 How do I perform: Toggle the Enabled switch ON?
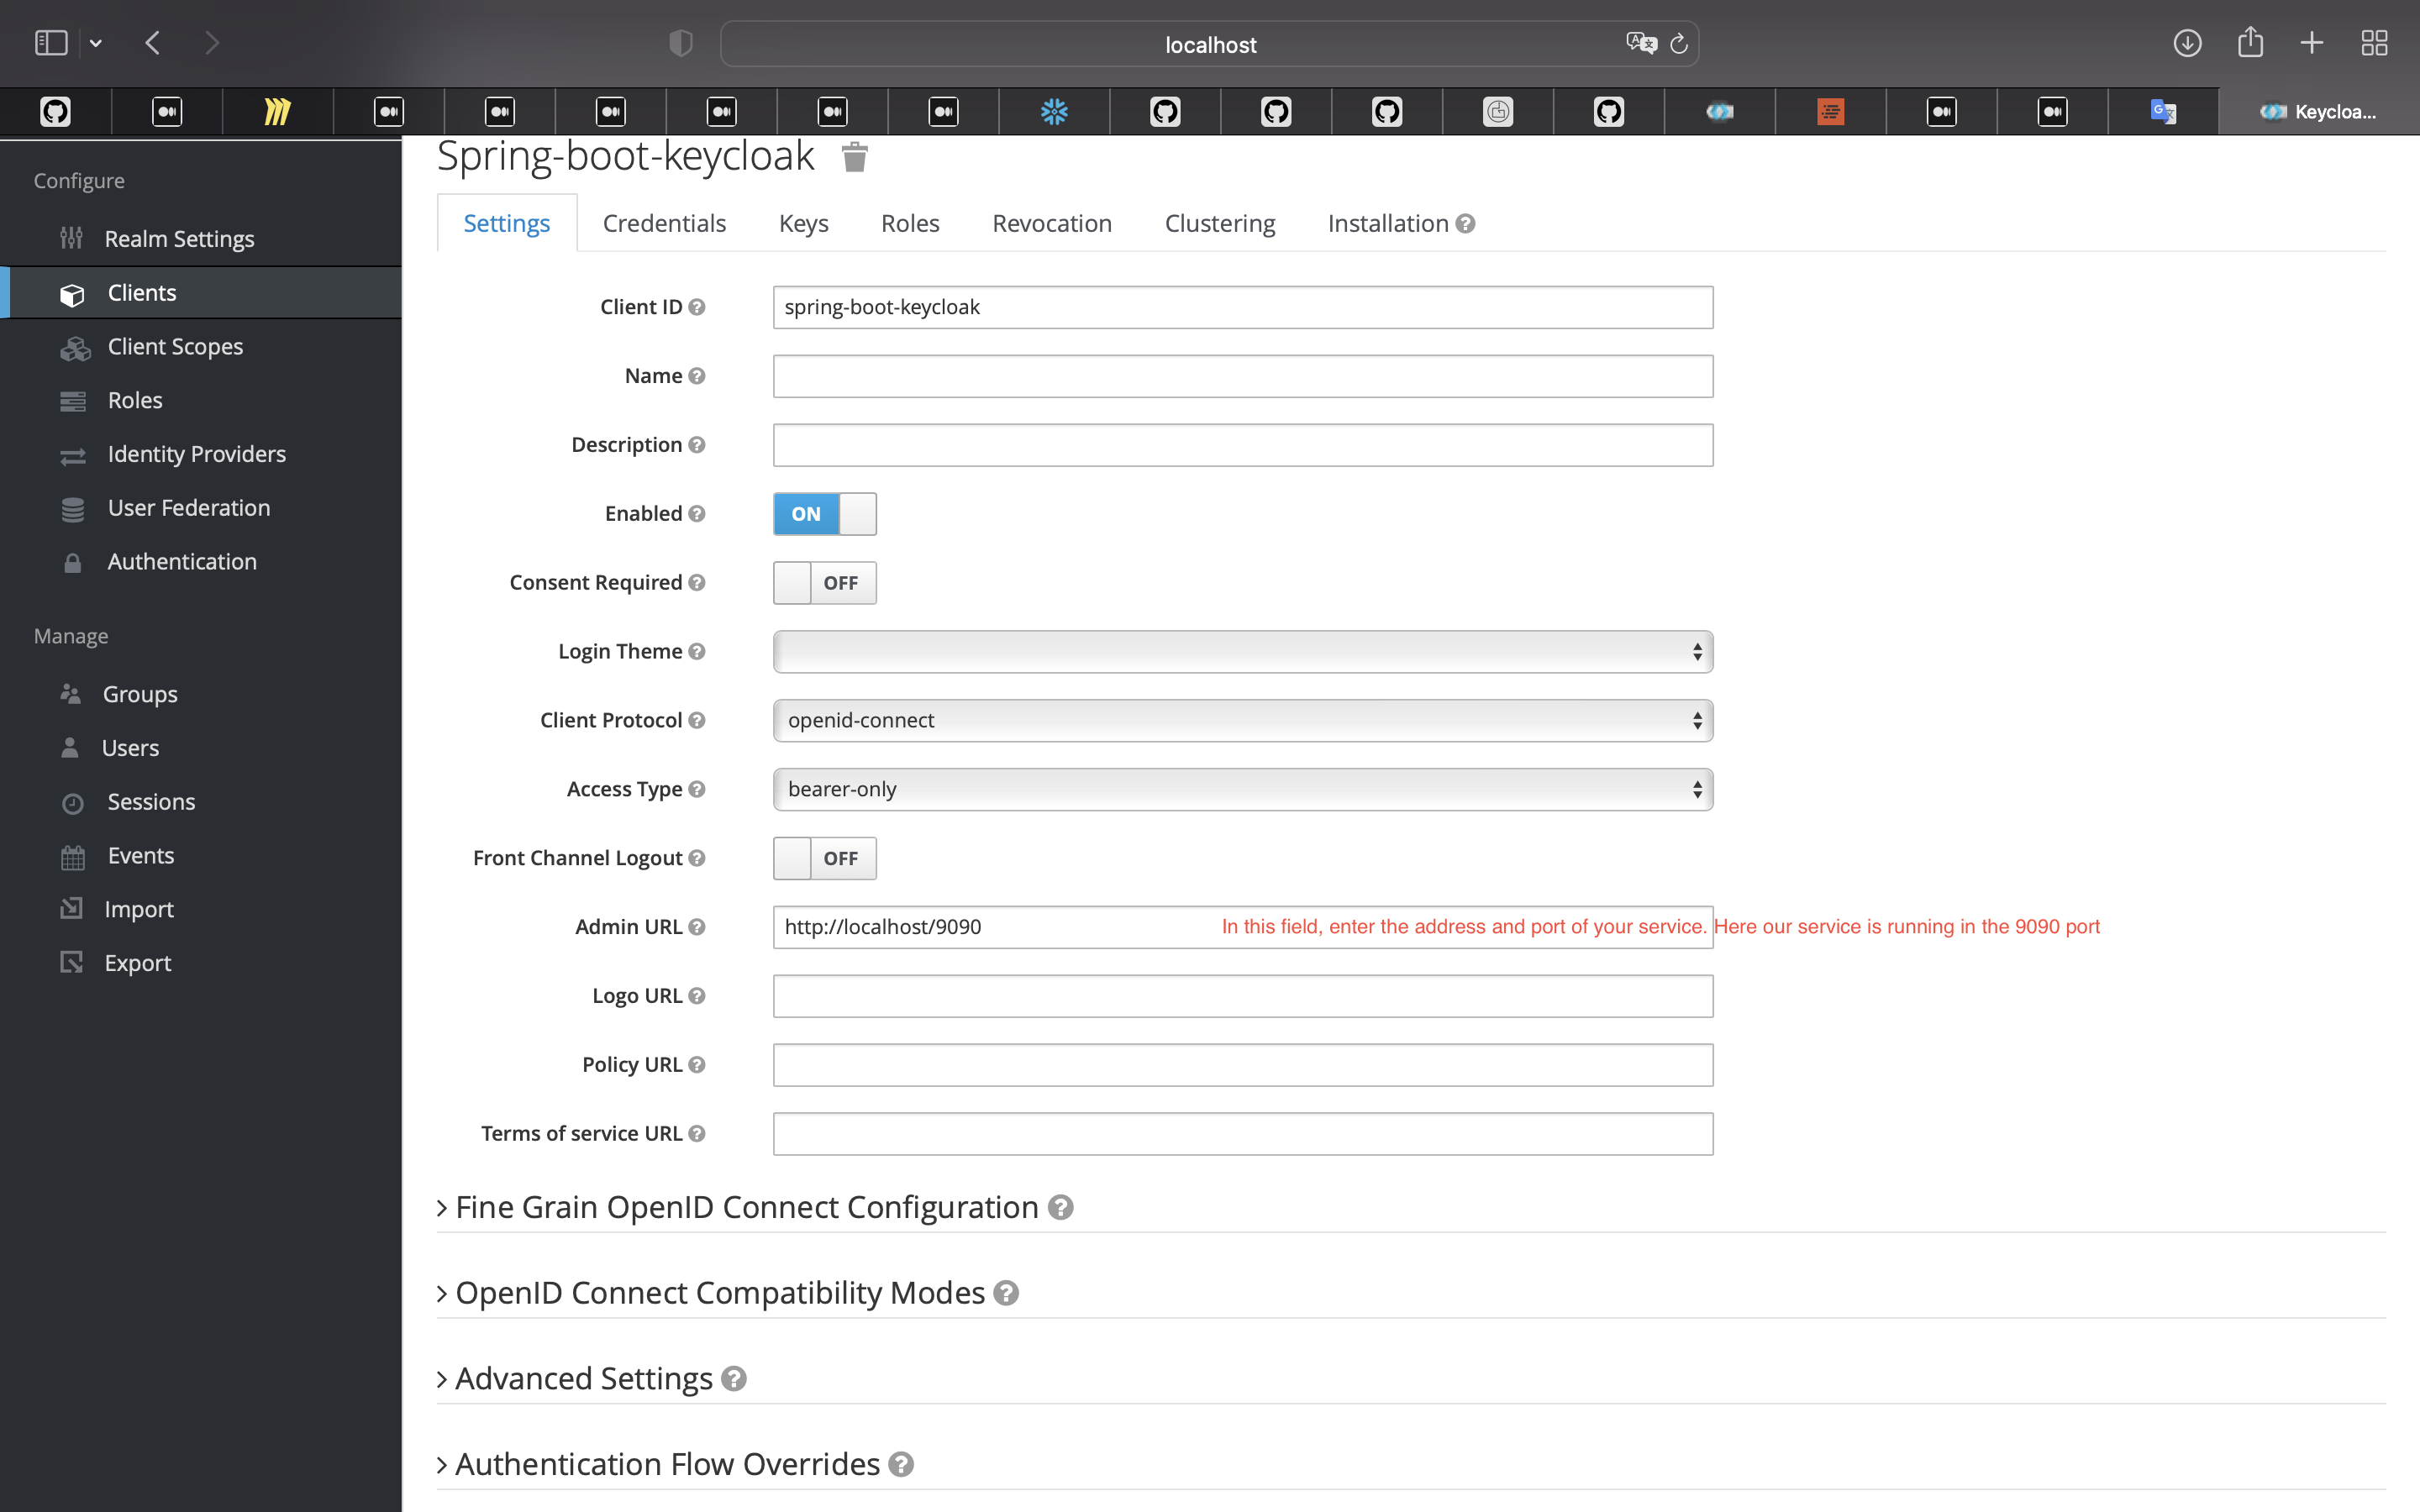824,512
